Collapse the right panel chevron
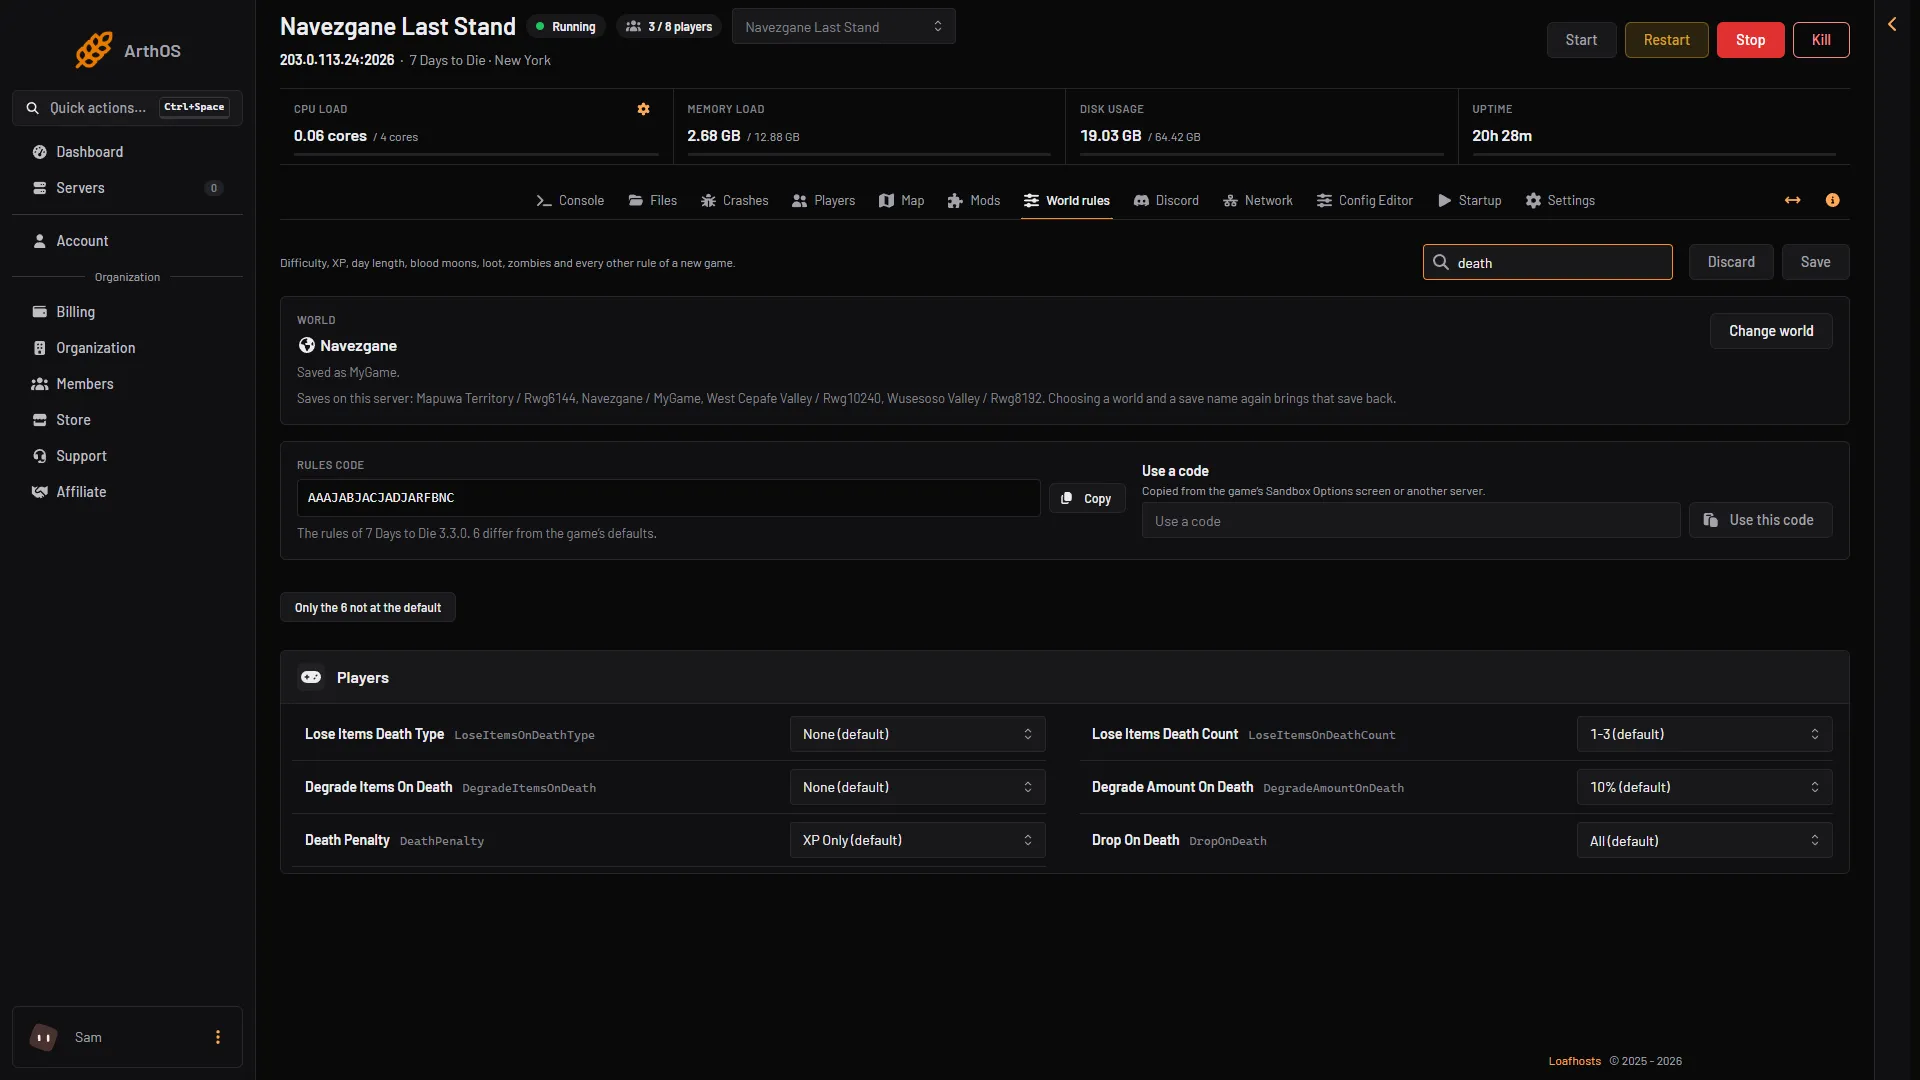 [x=1892, y=24]
